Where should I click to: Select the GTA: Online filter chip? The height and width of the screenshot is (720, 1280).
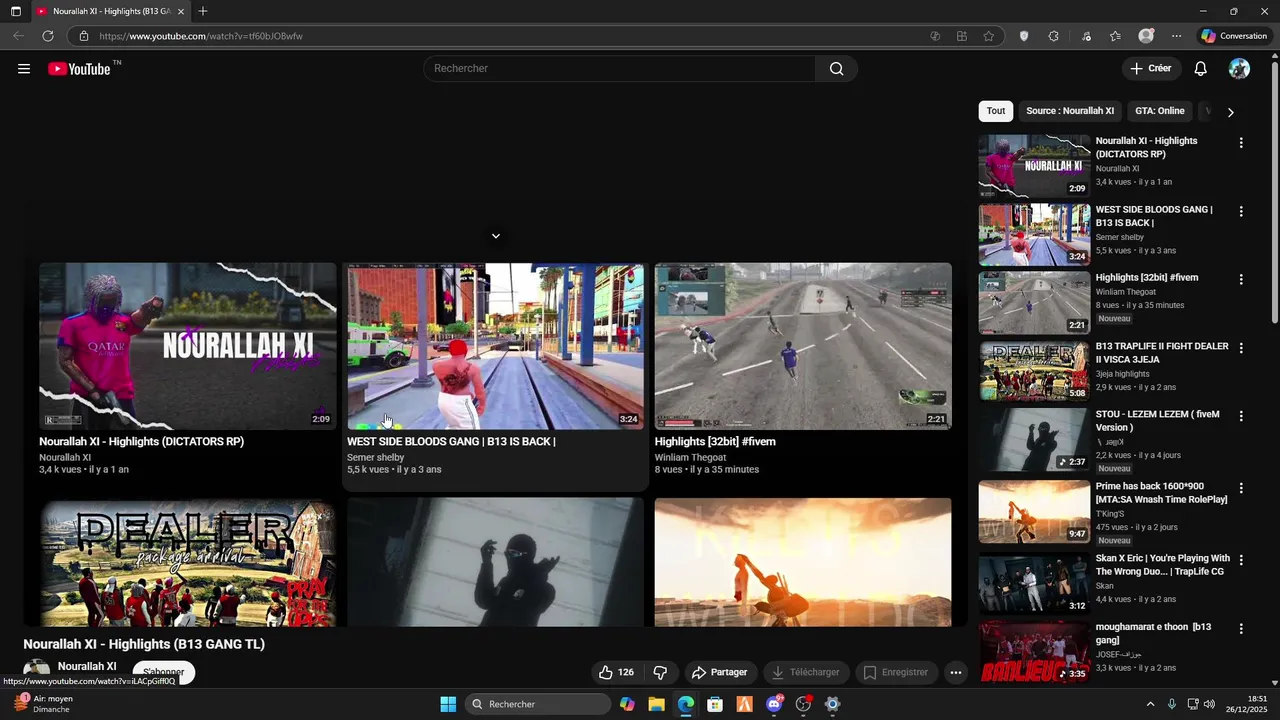[x=1160, y=111]
